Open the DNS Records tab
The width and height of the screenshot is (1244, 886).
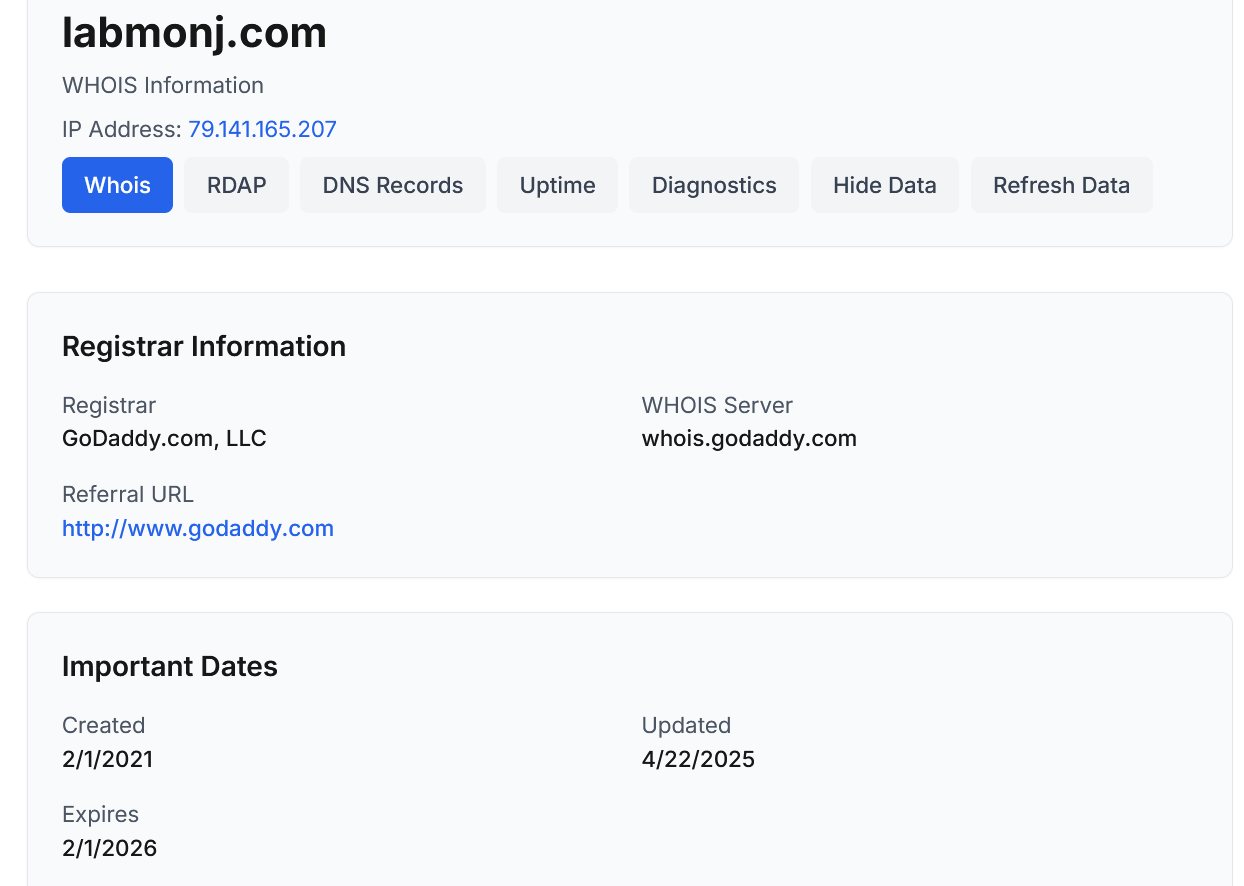[x=393, y=185]
